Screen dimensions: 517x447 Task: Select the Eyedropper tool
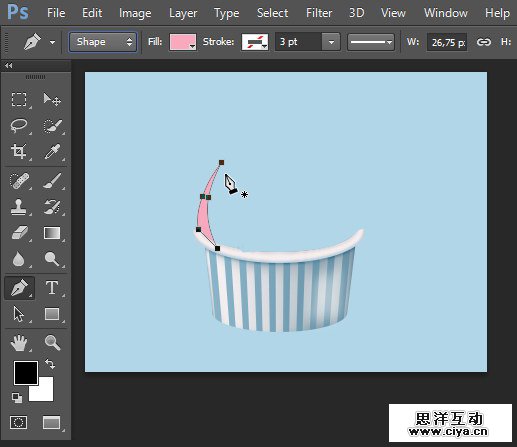[x=52, y=152]
